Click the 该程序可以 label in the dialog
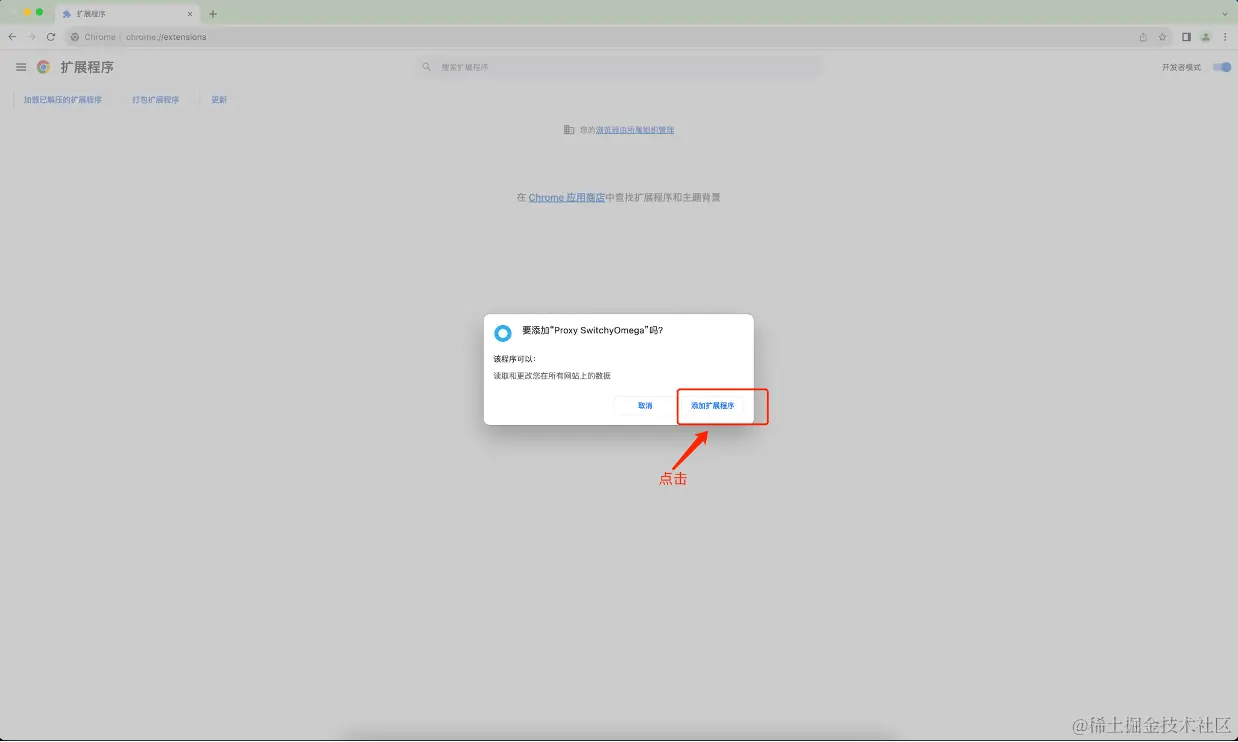 [514, 358]
